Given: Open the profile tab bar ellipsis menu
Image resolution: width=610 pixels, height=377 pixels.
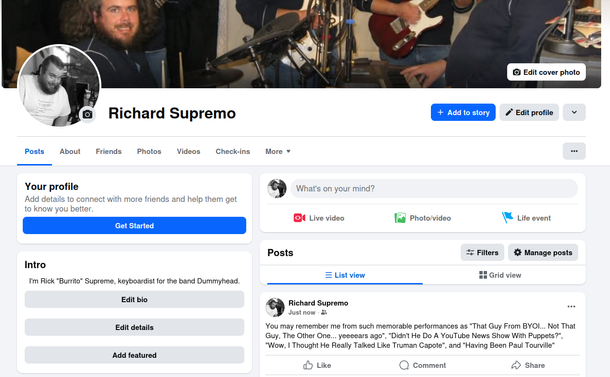Looking at the screenshot, I should [574, 151].
